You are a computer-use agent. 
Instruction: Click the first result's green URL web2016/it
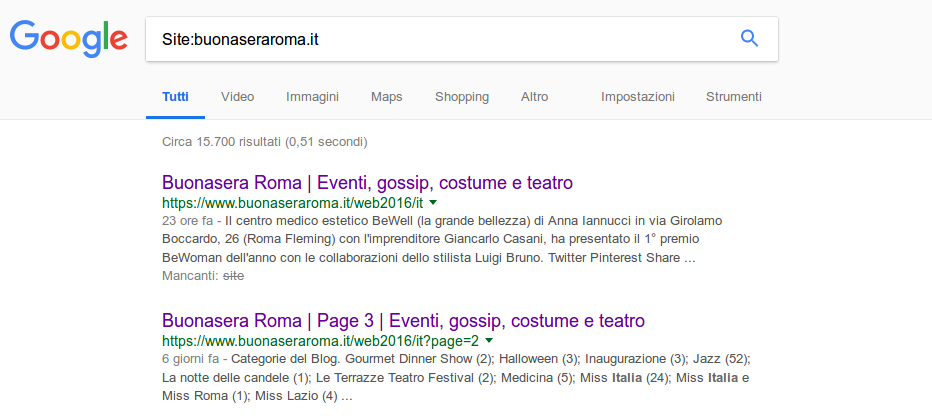point(292,203)
